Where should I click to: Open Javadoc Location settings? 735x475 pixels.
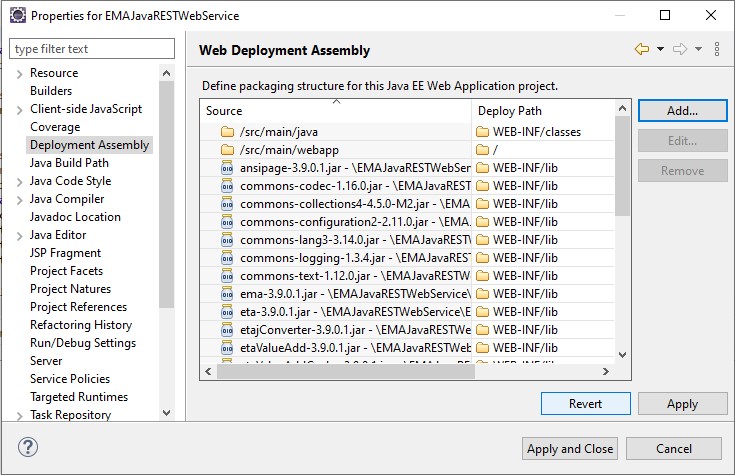pos(75,217)
